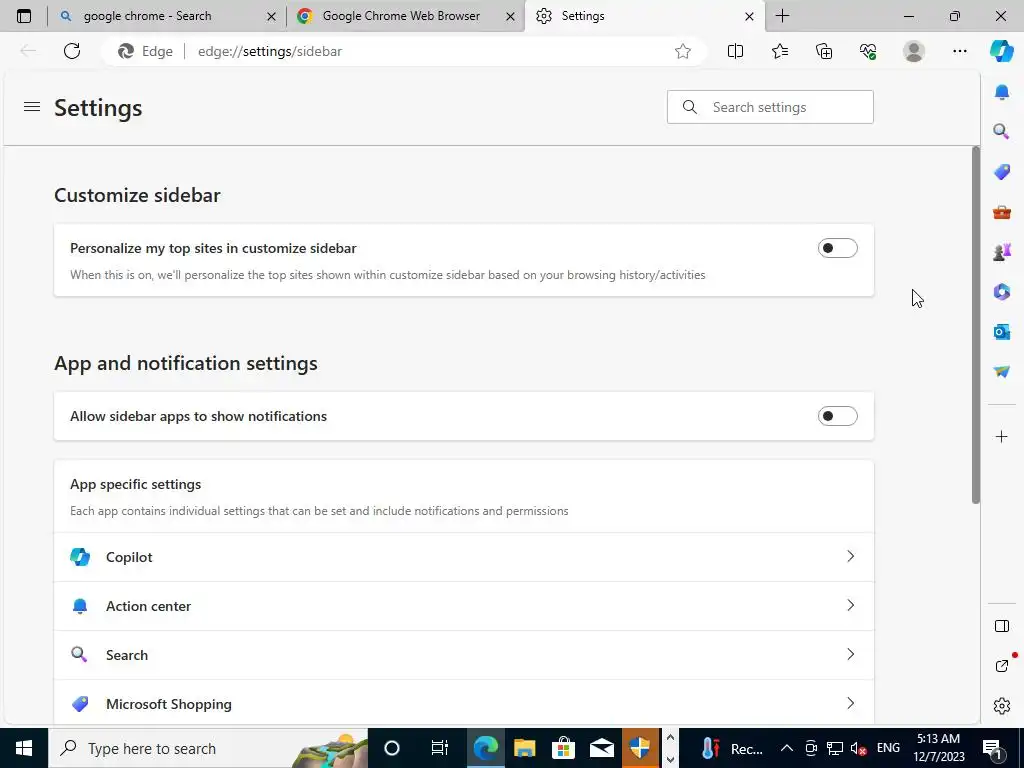Expand Copilot app settings row chevron
Image resolution: width=1024 pixels, height=768 pixels.
pos(850,556)
